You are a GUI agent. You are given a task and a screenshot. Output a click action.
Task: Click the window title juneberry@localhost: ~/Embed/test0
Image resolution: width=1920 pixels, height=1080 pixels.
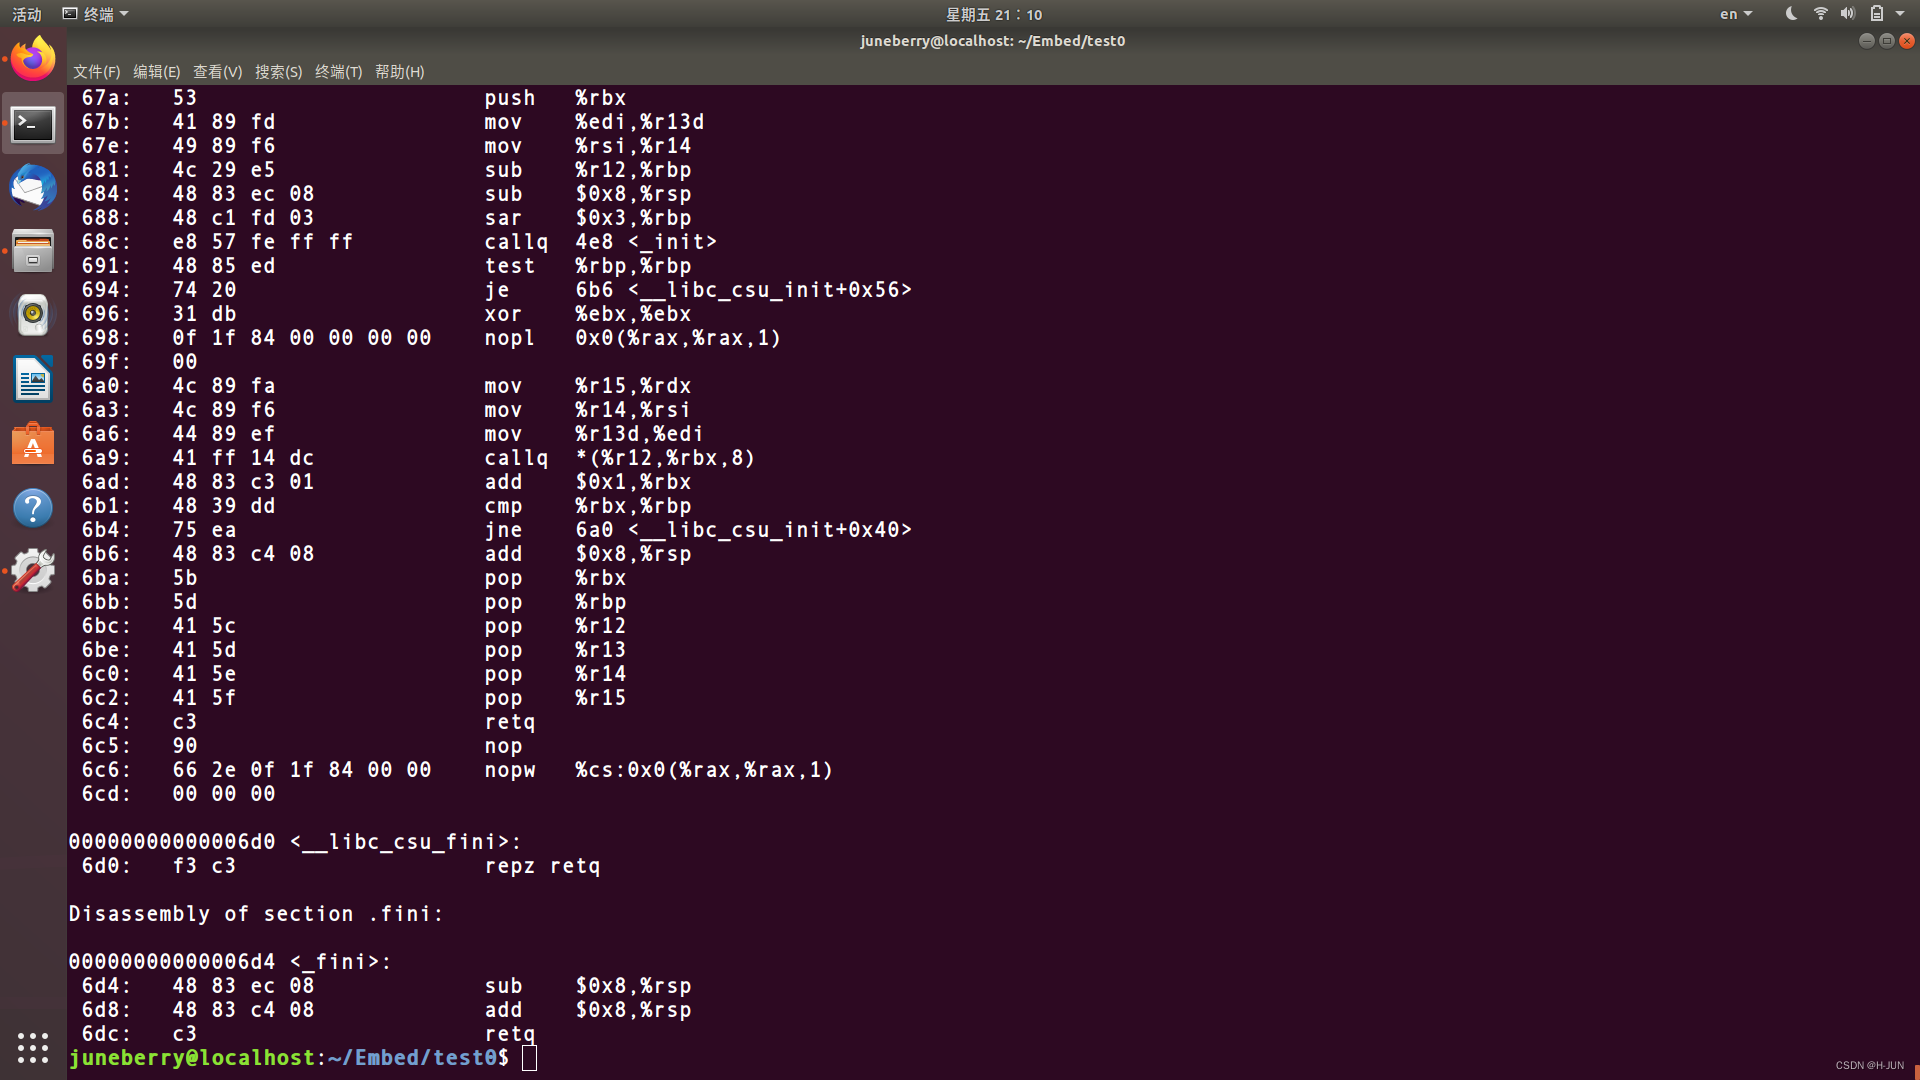992,41
